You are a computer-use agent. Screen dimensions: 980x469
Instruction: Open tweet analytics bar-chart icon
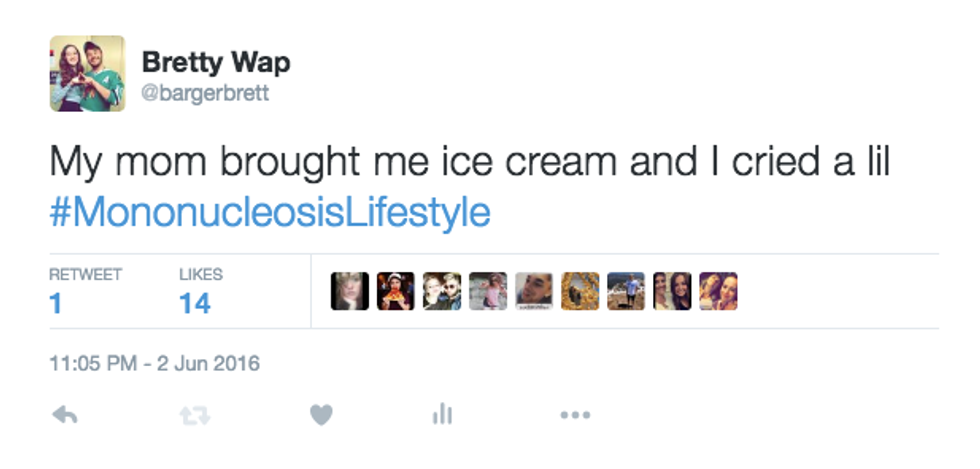pyautogui.click(x=442, y=415)
